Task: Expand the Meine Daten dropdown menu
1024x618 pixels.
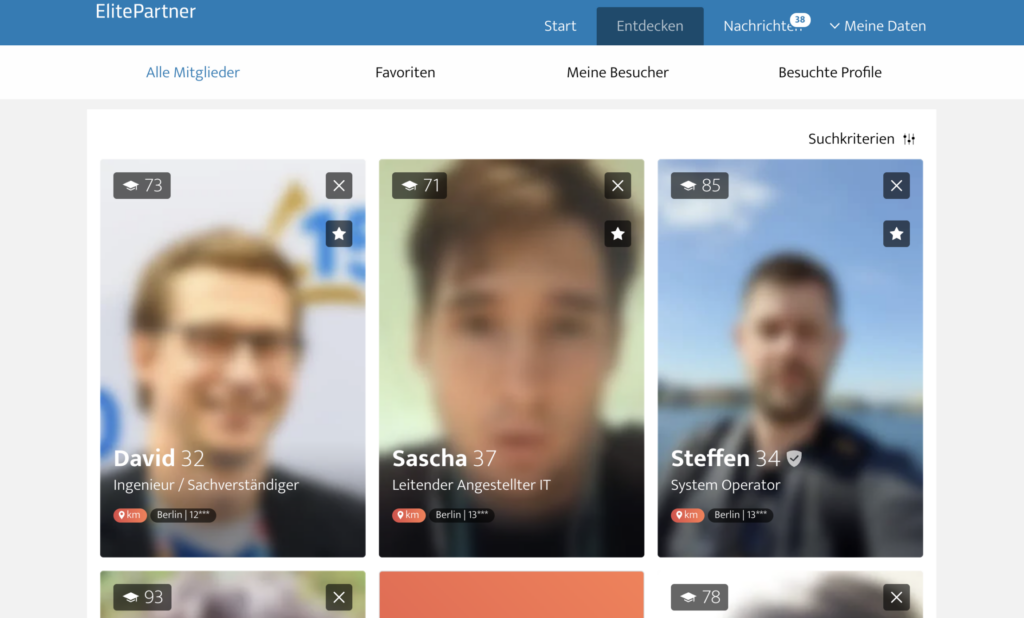Action: [x=878, y=26]
